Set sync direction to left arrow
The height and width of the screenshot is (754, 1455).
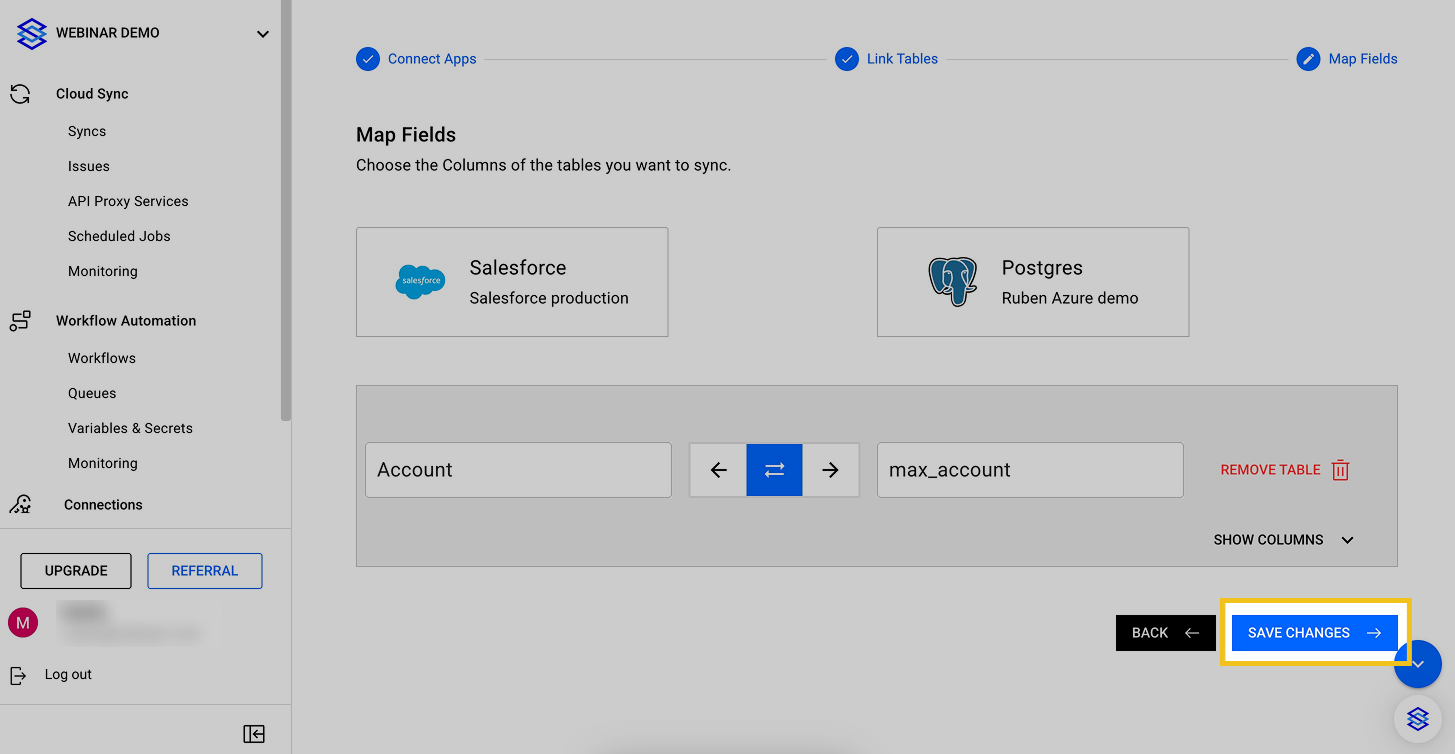point(718,470)
